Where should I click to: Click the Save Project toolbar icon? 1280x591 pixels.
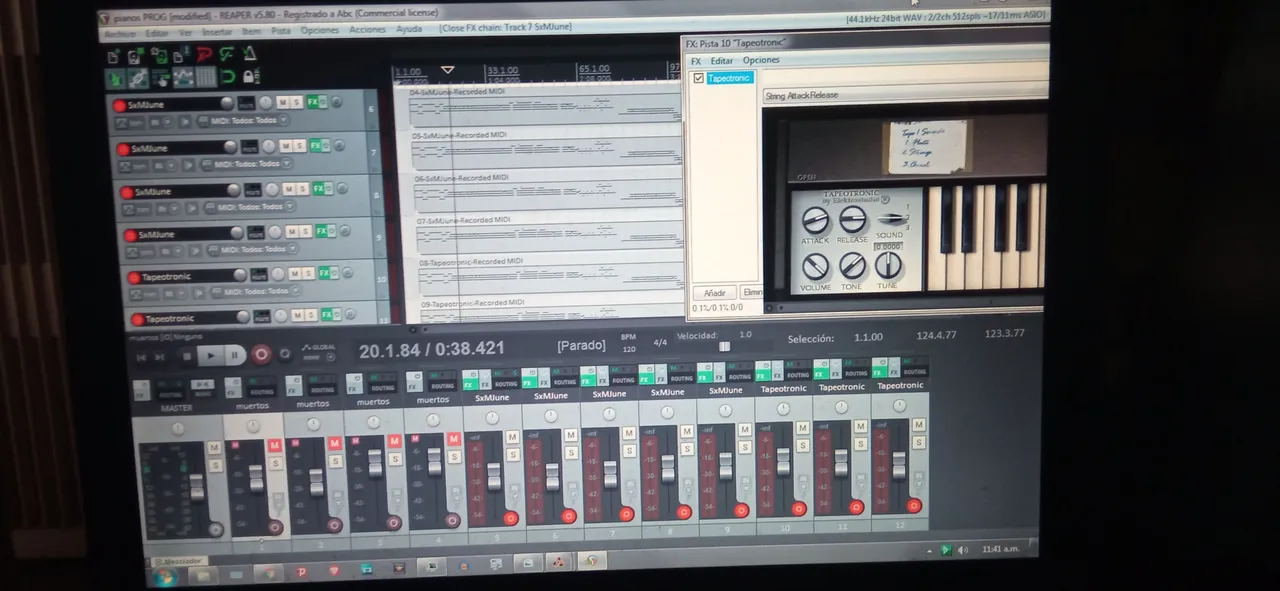[160, 57]
